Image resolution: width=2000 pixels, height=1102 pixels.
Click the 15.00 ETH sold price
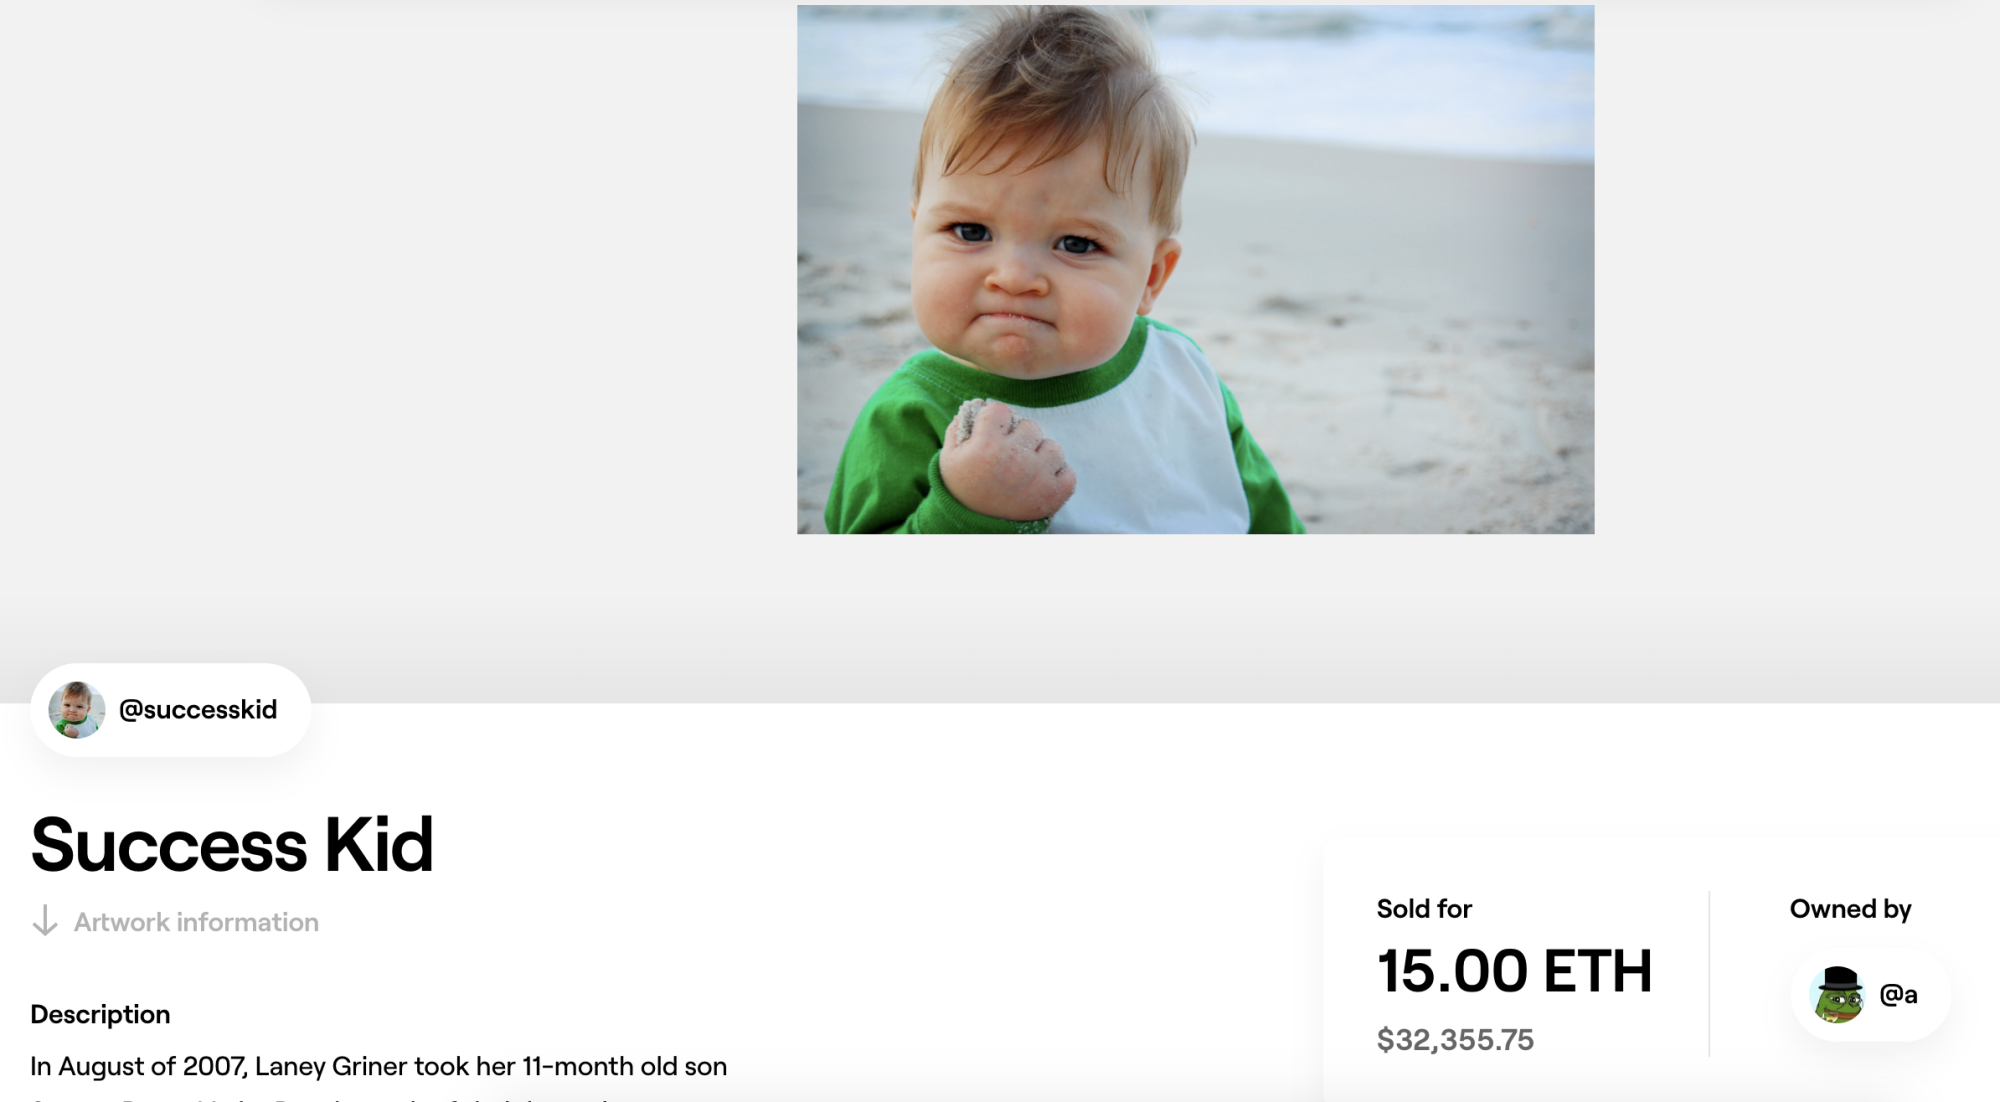pos(1514,971)
